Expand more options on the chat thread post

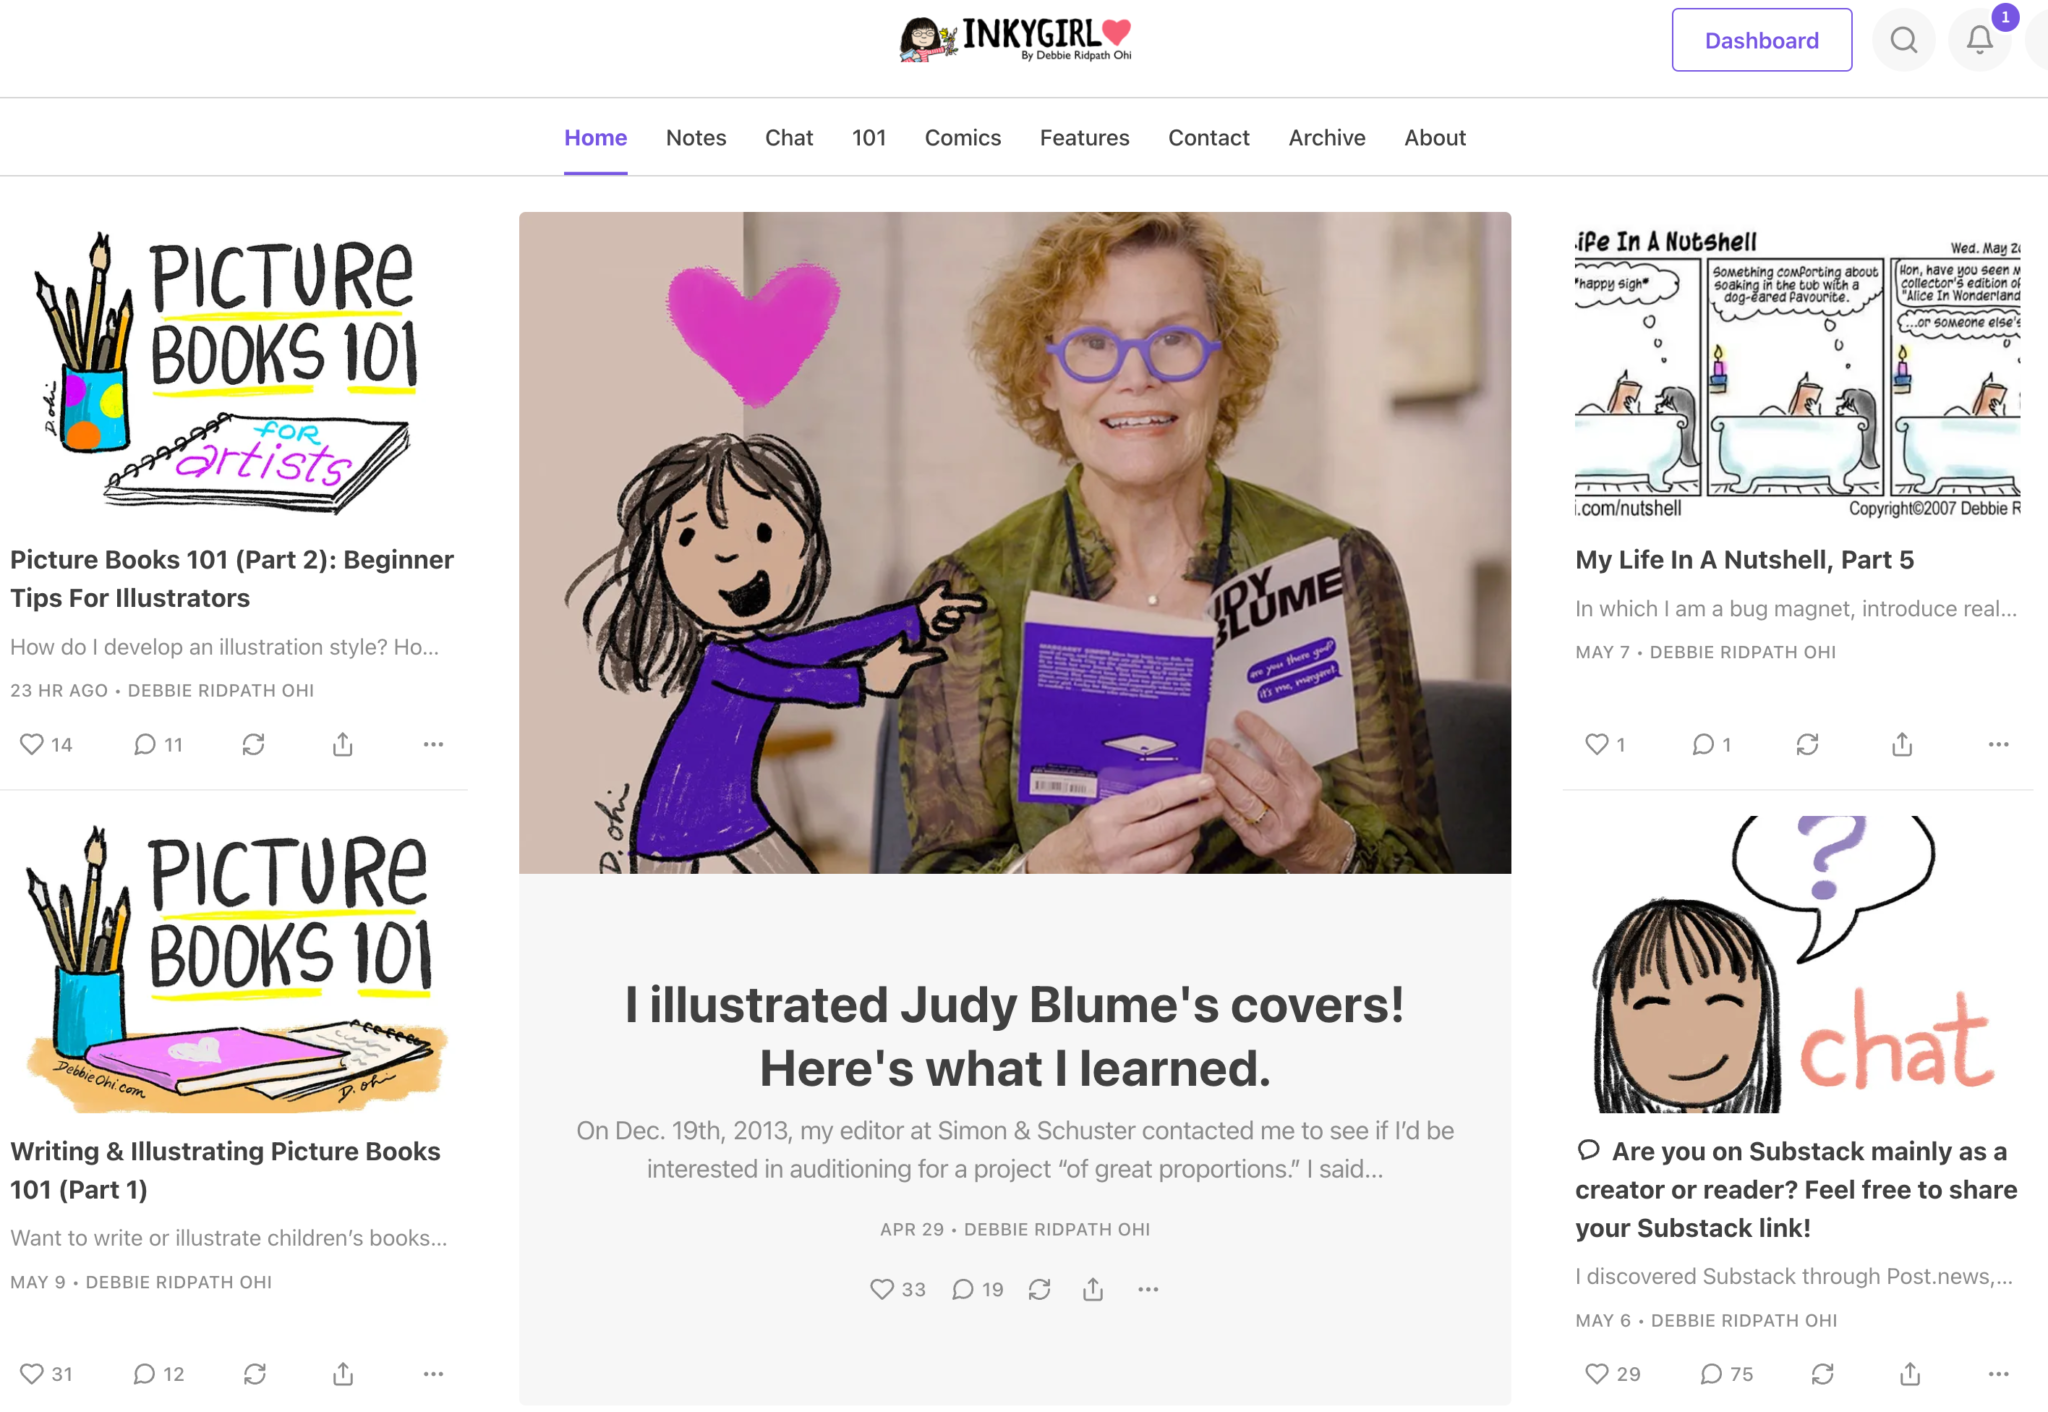(x=1998, y=1374)
